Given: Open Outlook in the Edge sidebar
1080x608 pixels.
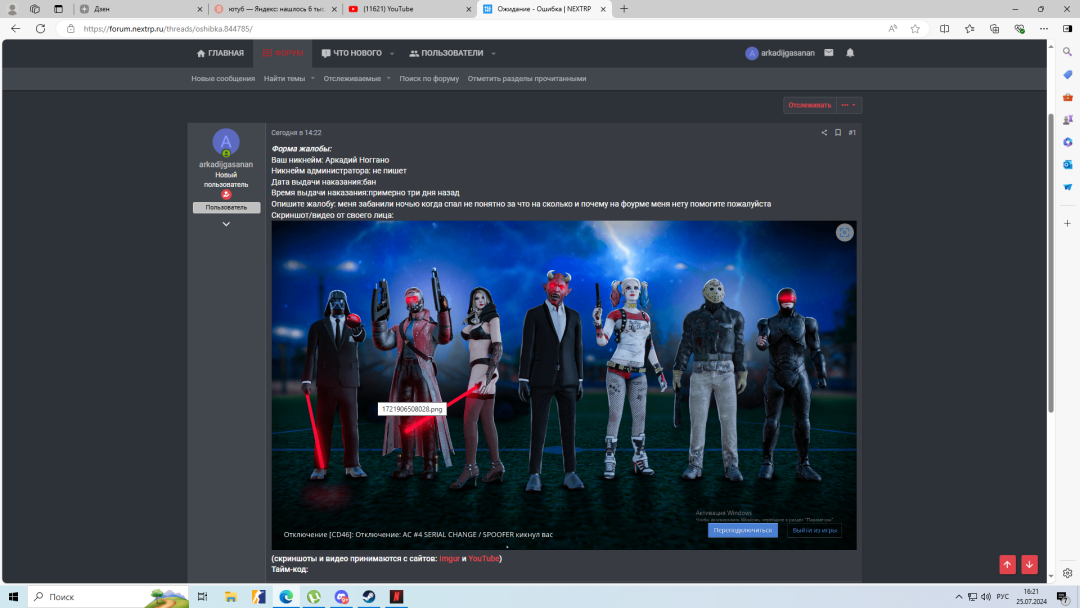Looking at the screenshot, I should [1068, 165].
